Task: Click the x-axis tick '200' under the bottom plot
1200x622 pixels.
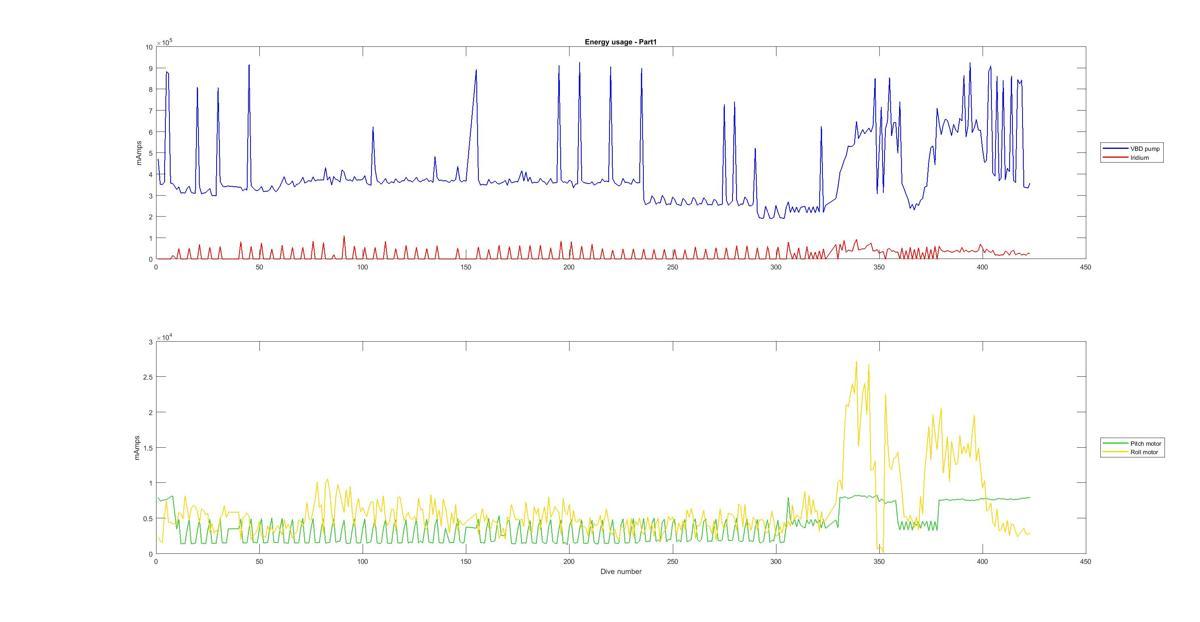Action: click(x=569, y=562)
